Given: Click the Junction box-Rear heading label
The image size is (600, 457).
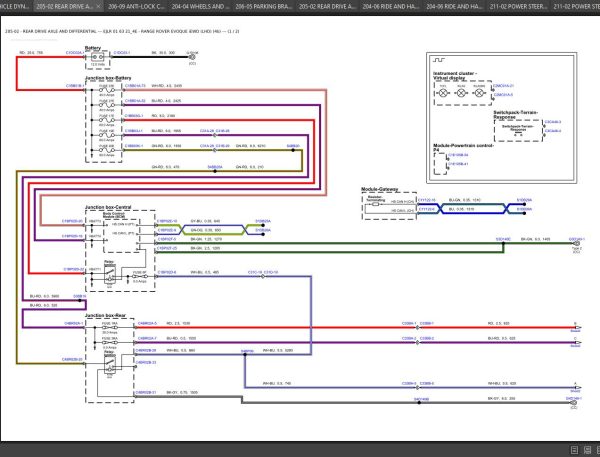Looking at the screenshot, I should (x=106, y=315).
